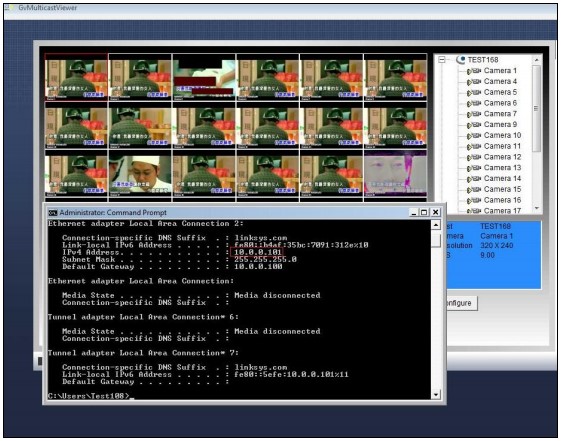This screenshot has width=562, height=441.
Task: Click the Camera 11 camera icon
Action: 474,146
